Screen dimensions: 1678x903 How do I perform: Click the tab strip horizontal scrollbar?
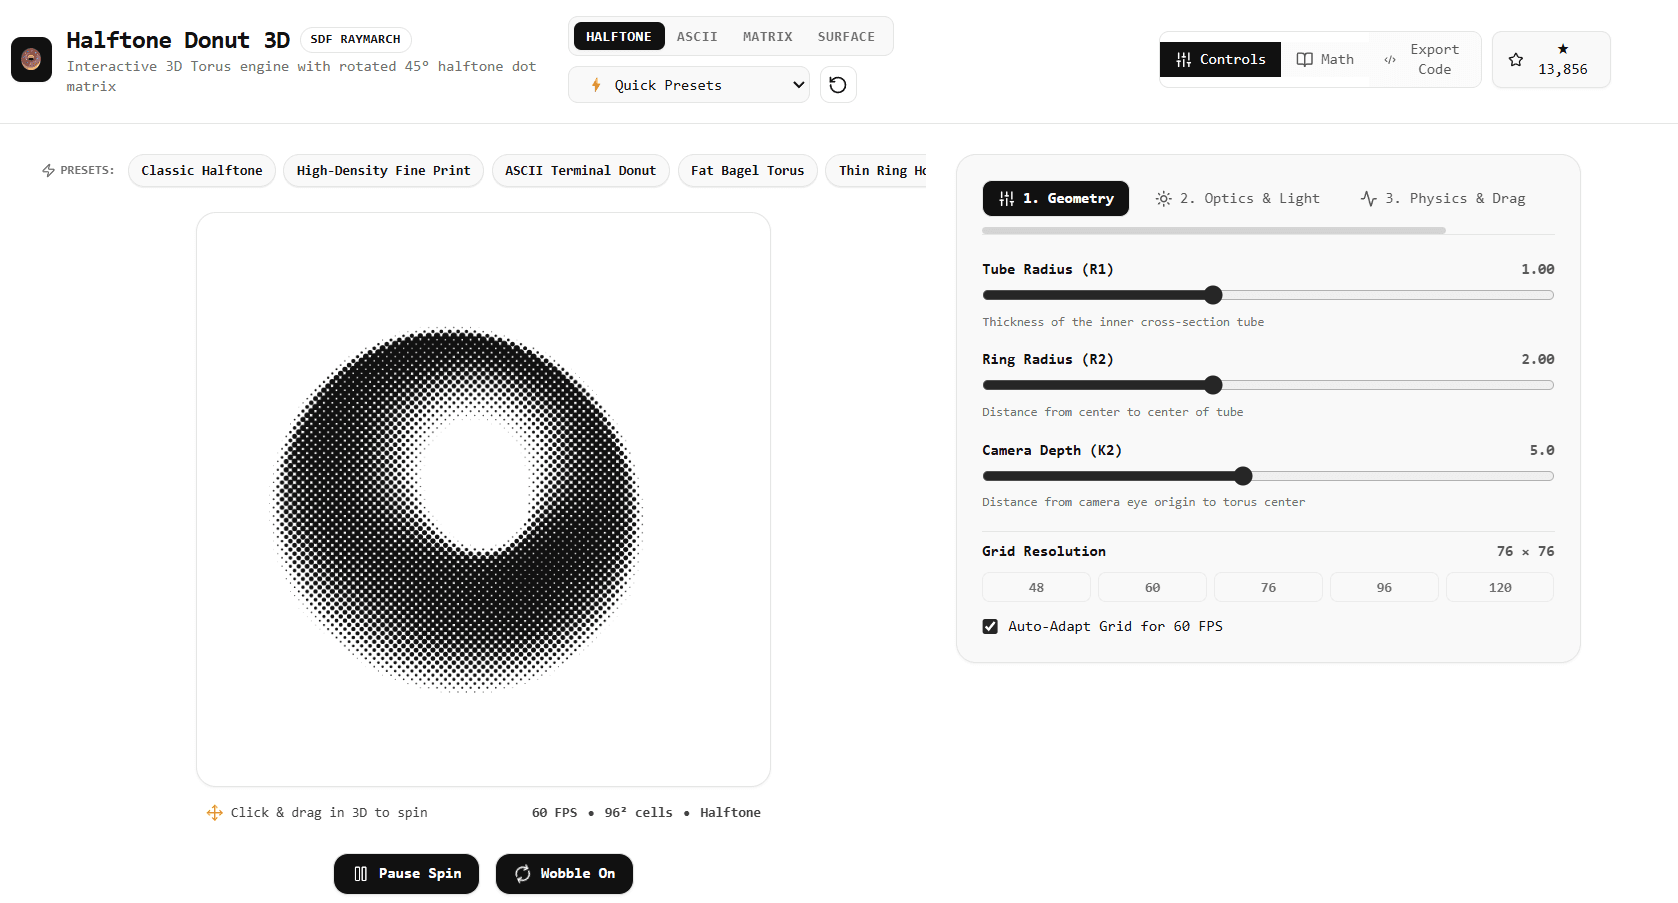[1214, 230]
